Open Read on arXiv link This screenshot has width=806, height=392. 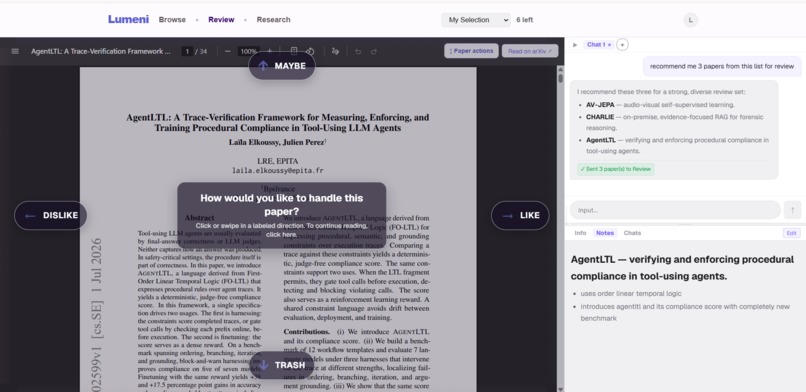(x=529, y=51)
